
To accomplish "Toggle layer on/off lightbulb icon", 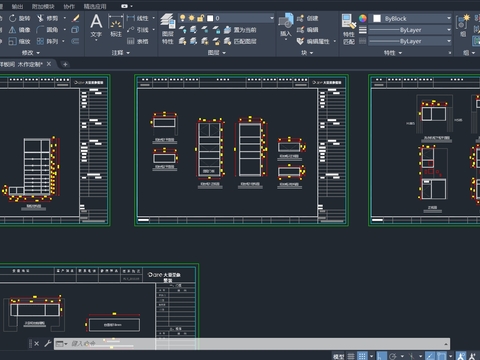I will point(183,18).
